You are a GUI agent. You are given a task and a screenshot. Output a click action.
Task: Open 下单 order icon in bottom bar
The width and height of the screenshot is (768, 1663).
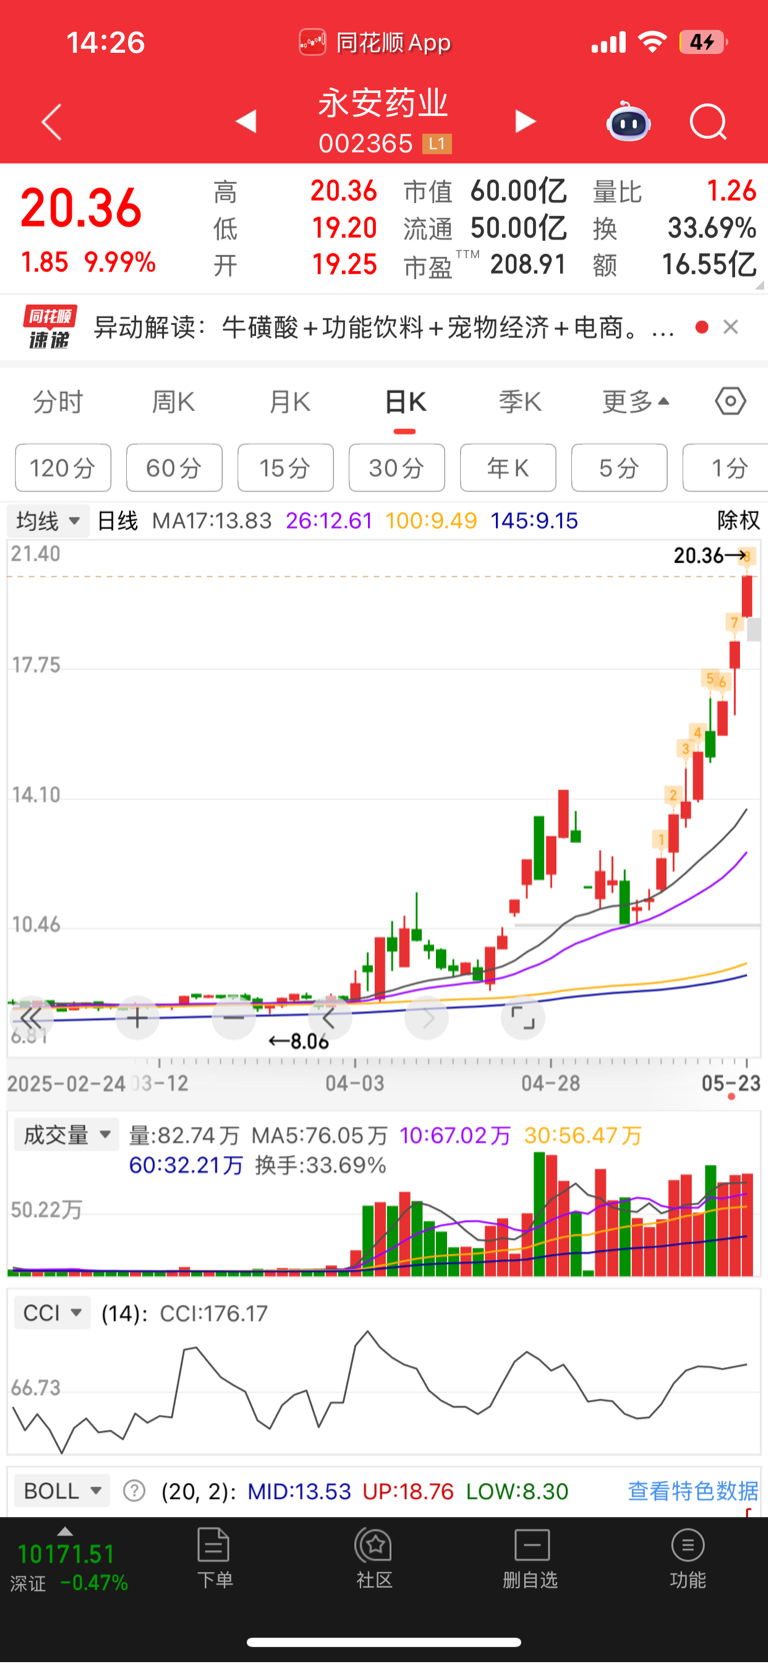coord(214,1558)
